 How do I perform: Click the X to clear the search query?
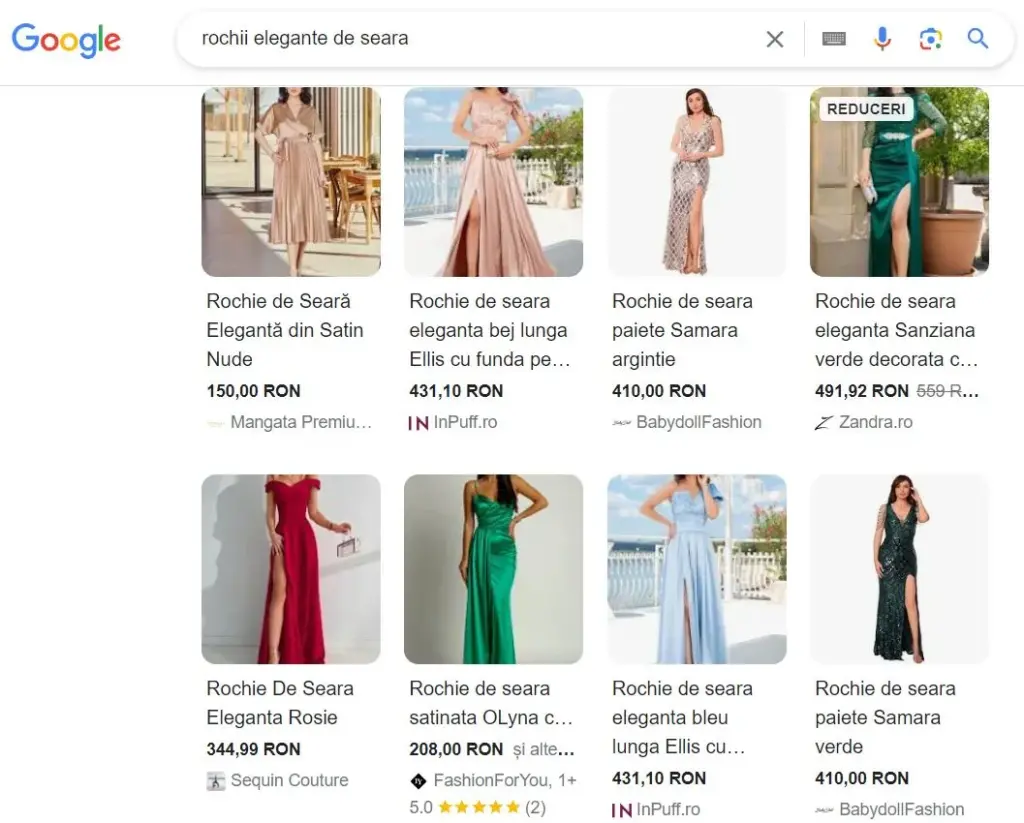[775, 39]
